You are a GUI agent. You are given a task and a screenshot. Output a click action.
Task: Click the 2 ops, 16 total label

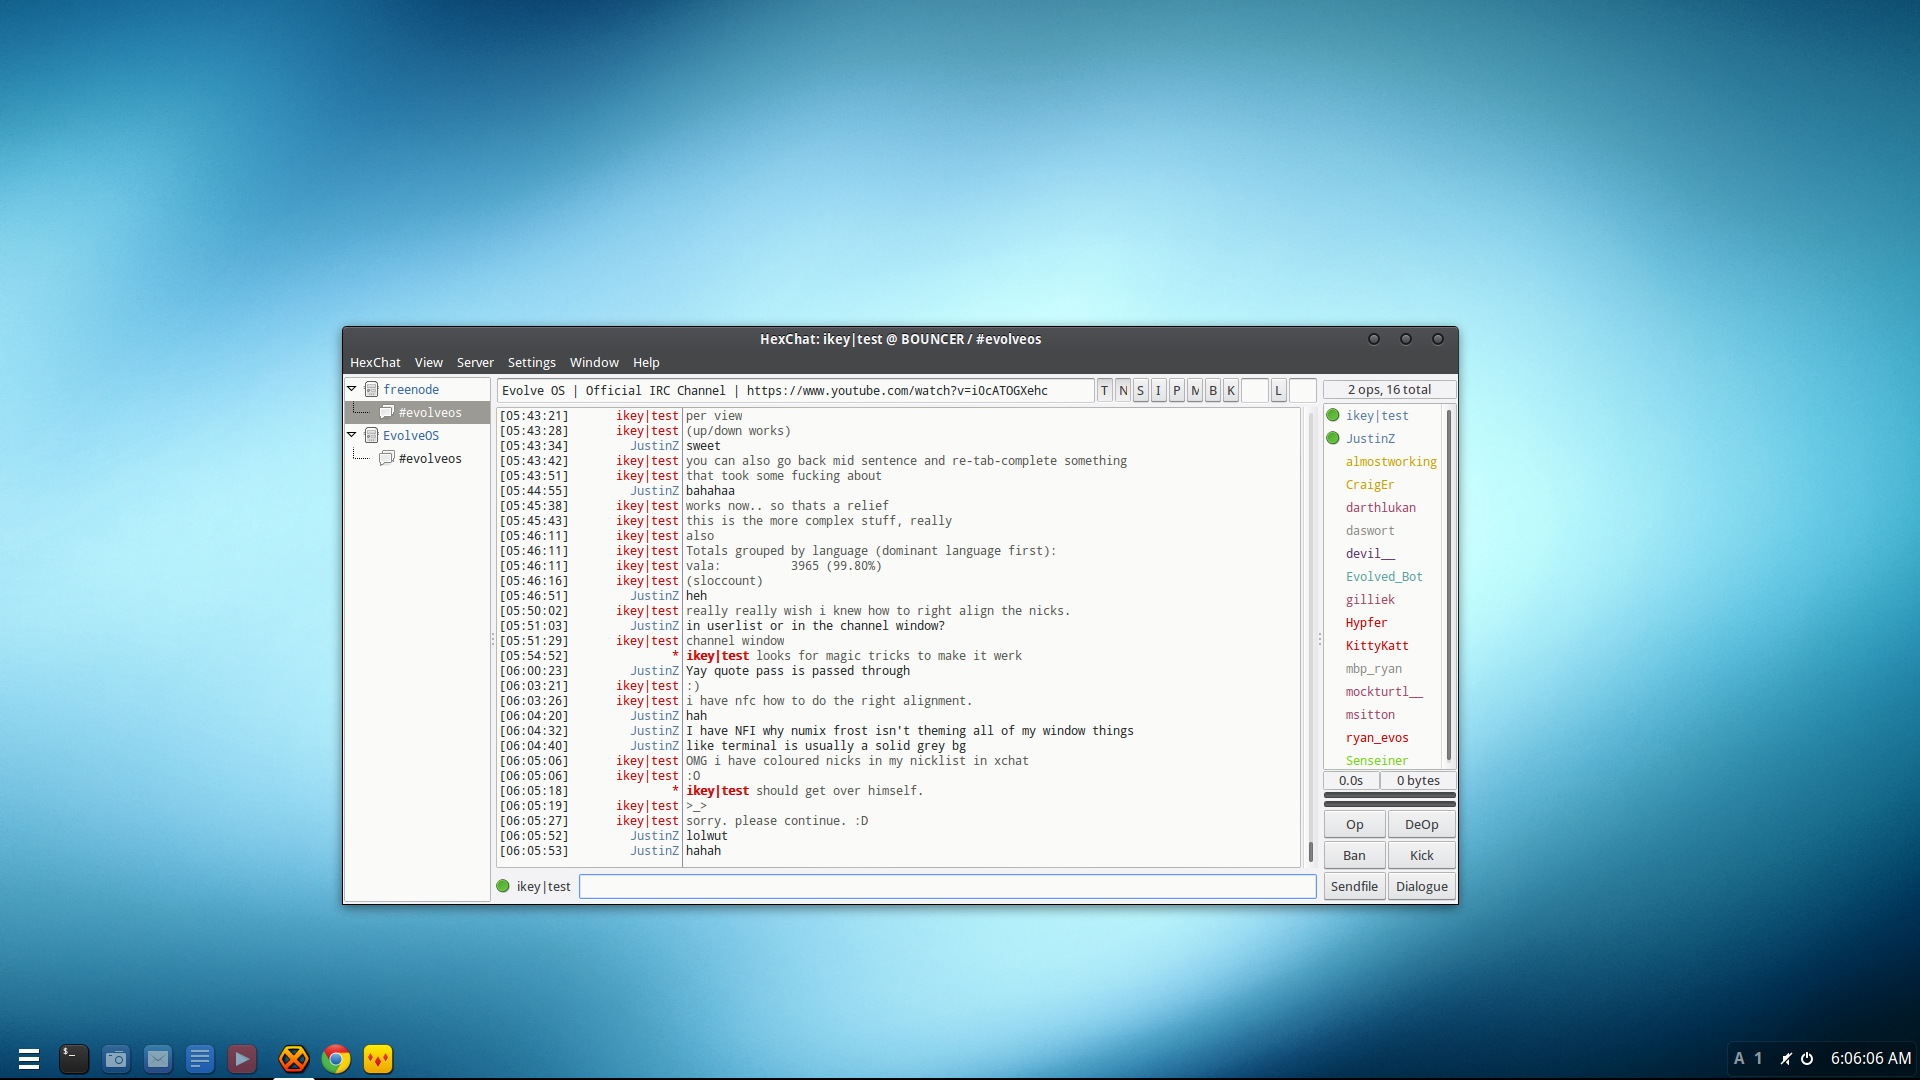(1389, 390)
